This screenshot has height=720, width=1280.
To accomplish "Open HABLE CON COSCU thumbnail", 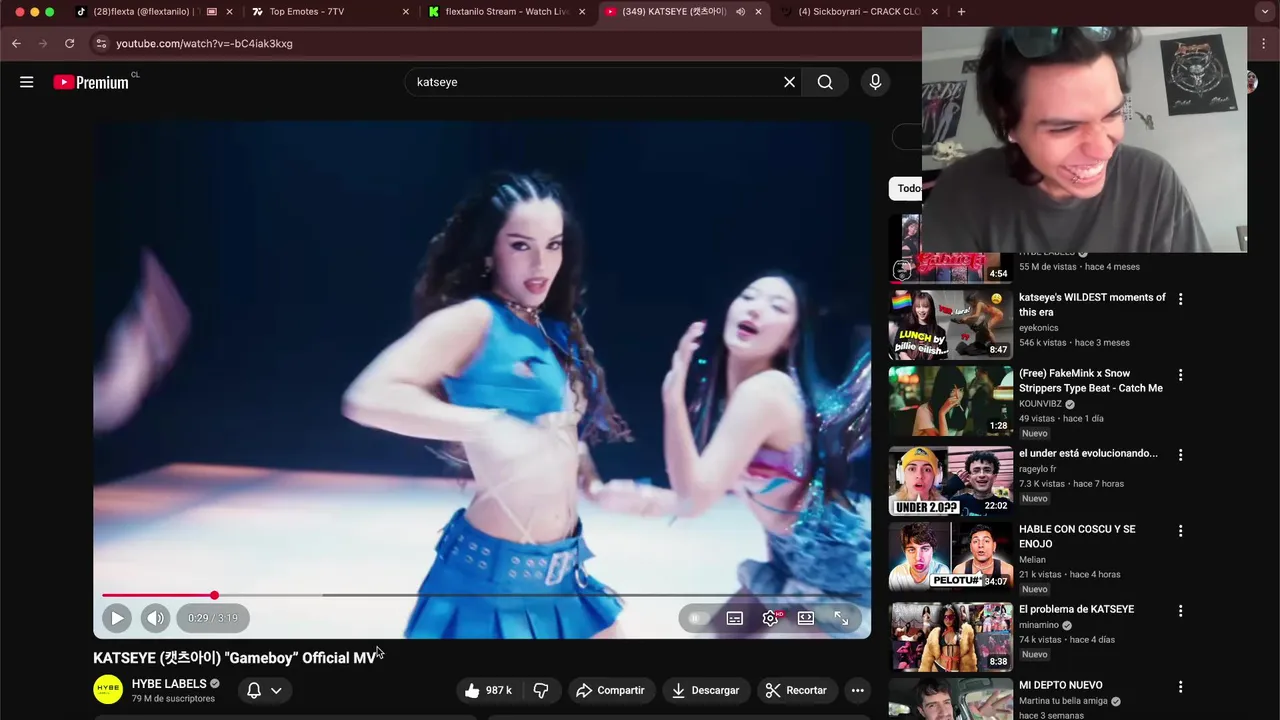I will click(950, 556).
